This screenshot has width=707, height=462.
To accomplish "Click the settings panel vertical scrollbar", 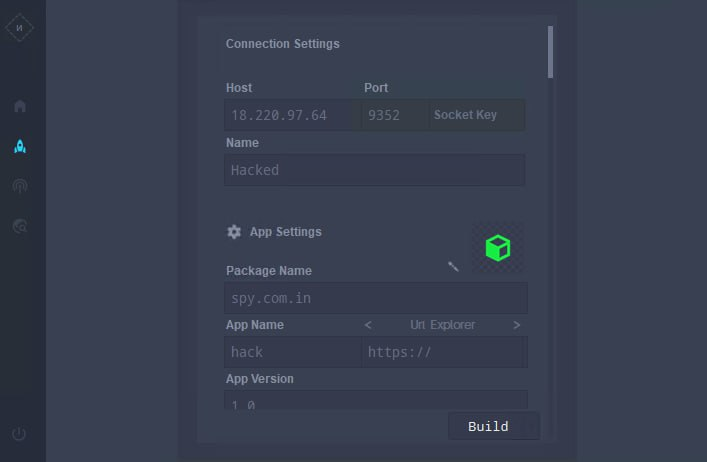I will [550, 52].
